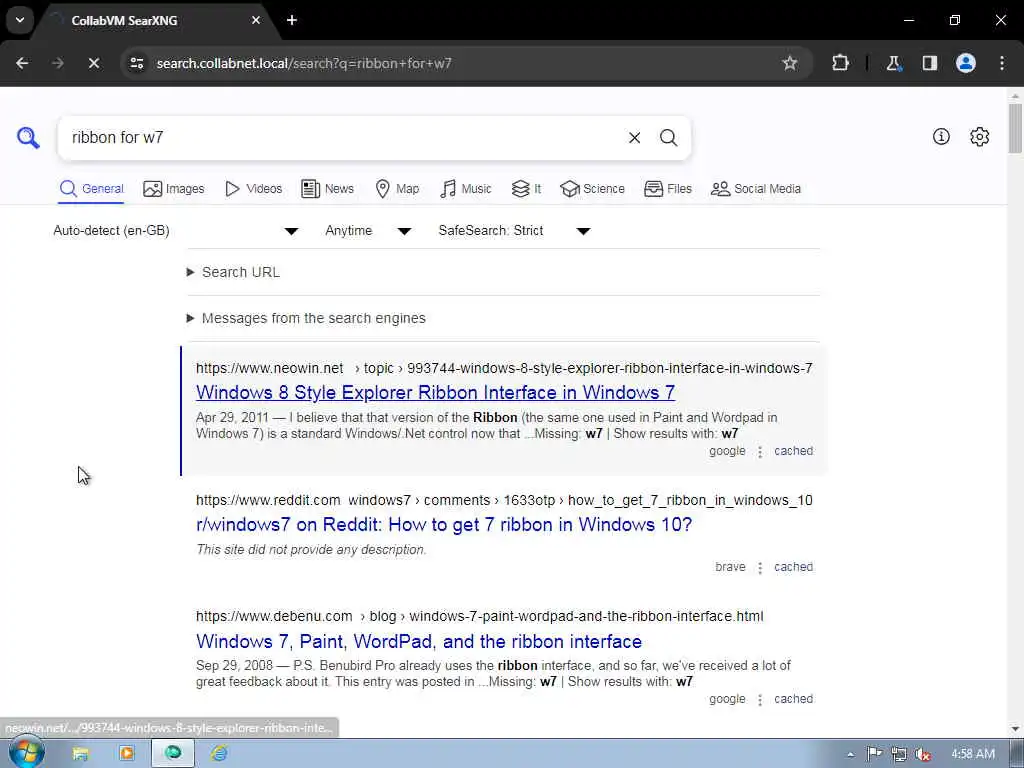Open site information icon in address bar

click(x=136, y=63)
